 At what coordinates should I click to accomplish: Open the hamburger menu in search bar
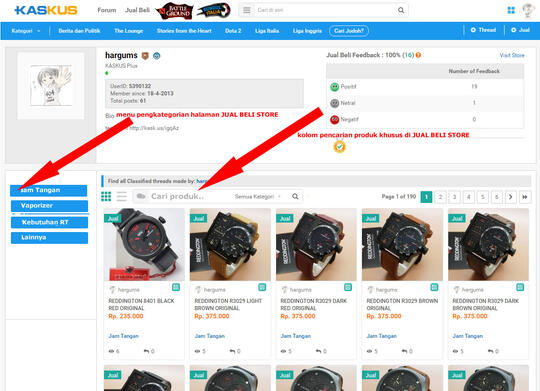(247, 10)
